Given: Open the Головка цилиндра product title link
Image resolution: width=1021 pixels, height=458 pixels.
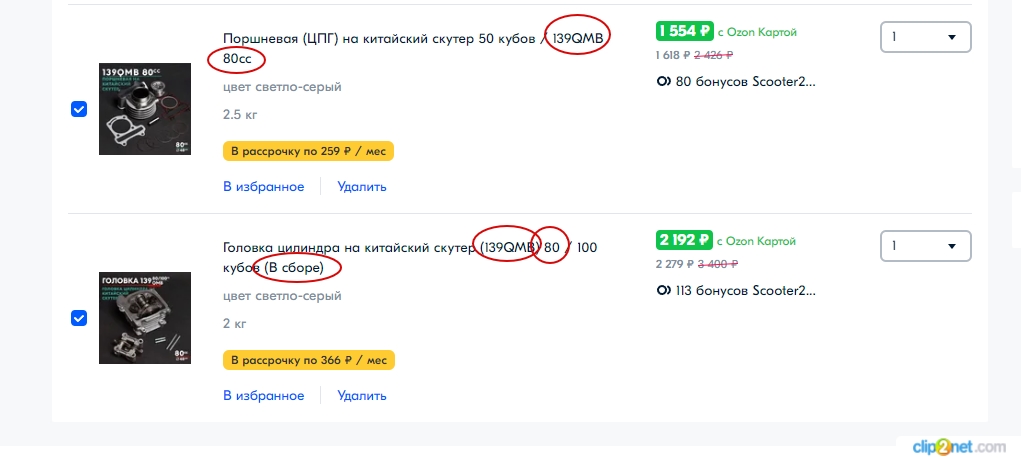Looking at the screenshot, I should [349, 247].
